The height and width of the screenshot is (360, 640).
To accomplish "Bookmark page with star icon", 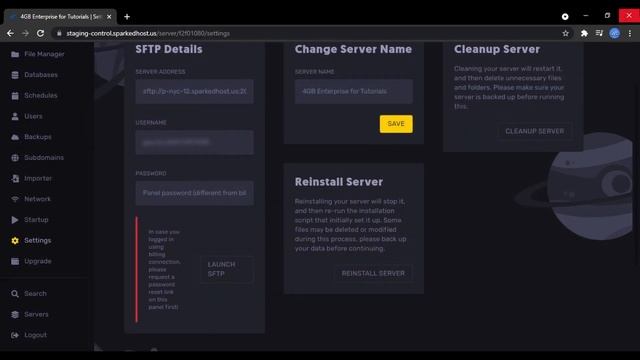I will pyautogui.click(x=565, y=33).
